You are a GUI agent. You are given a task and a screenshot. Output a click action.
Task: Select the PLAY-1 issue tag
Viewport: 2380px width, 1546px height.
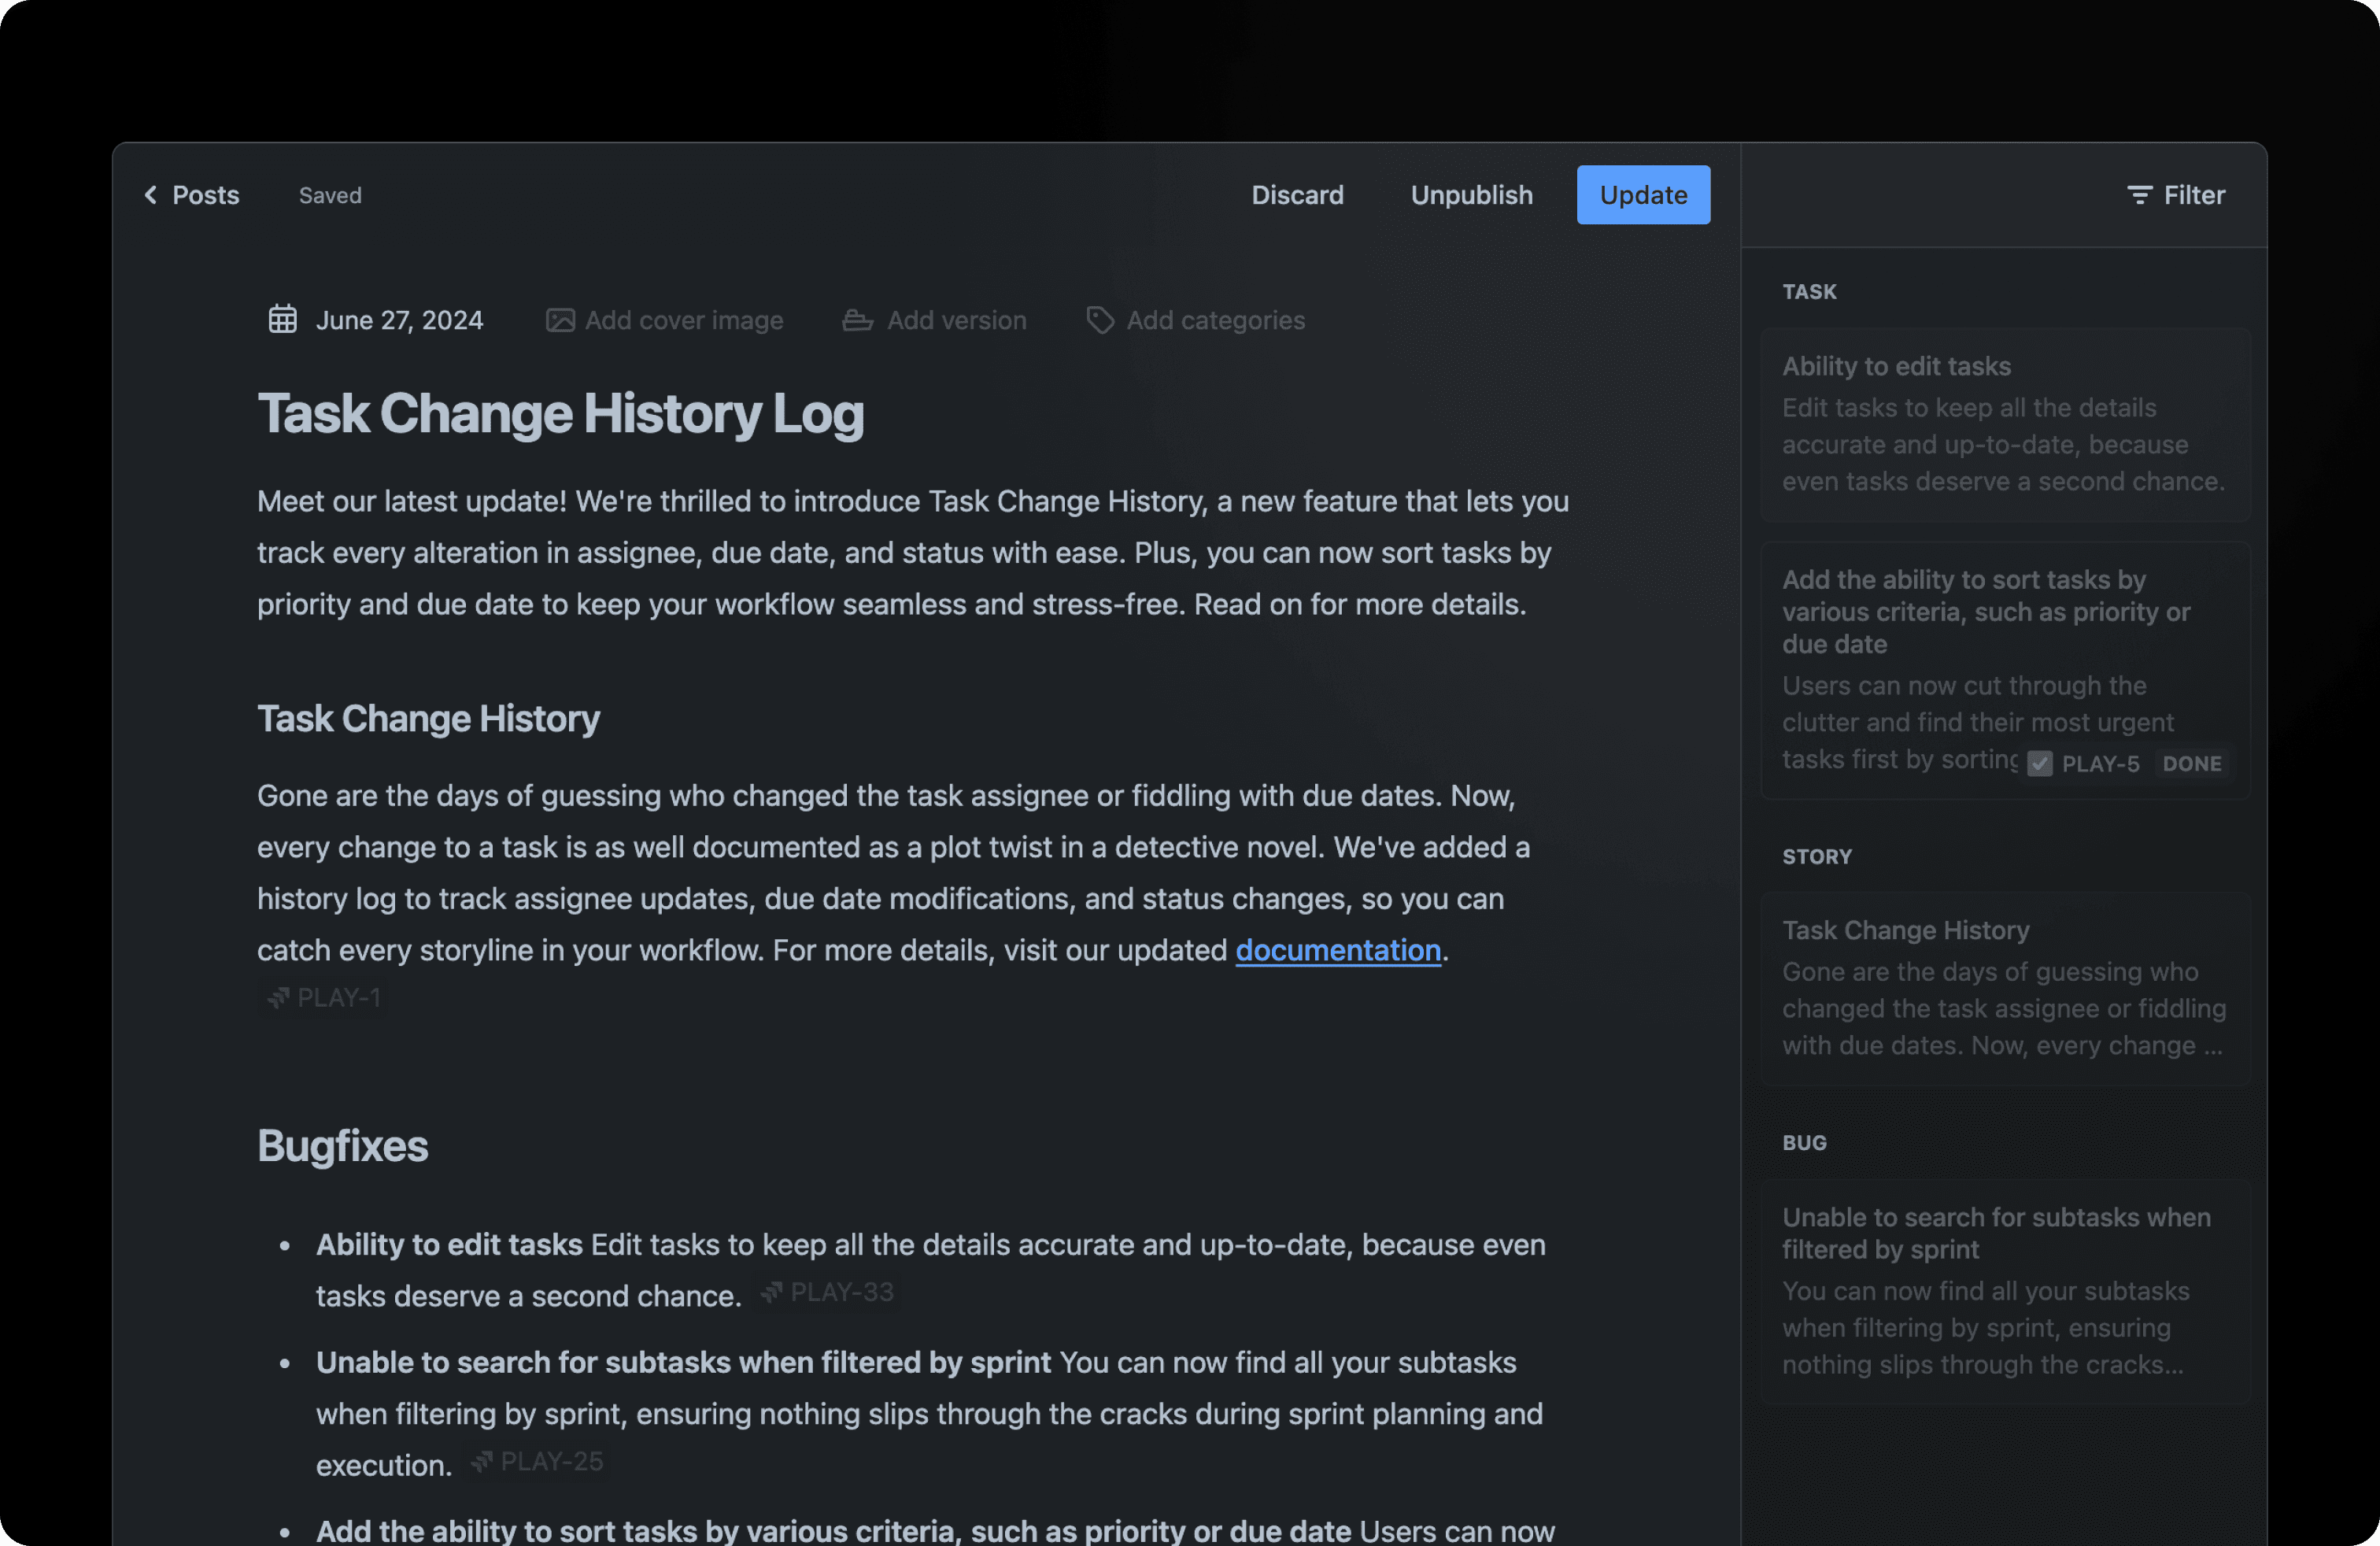[x=323, y=997]
